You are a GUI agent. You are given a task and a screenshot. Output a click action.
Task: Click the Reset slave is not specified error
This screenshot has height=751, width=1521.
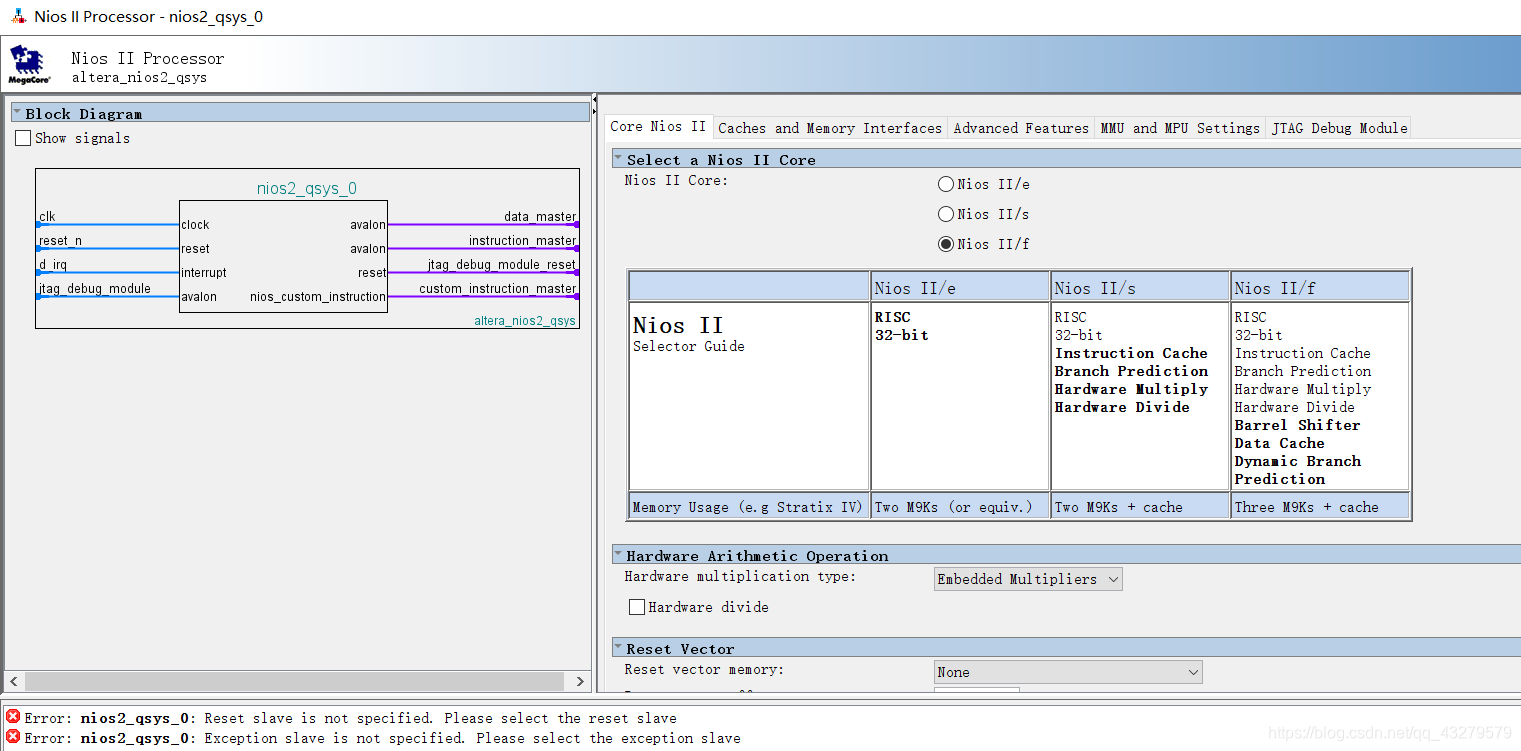click(351, 718)
